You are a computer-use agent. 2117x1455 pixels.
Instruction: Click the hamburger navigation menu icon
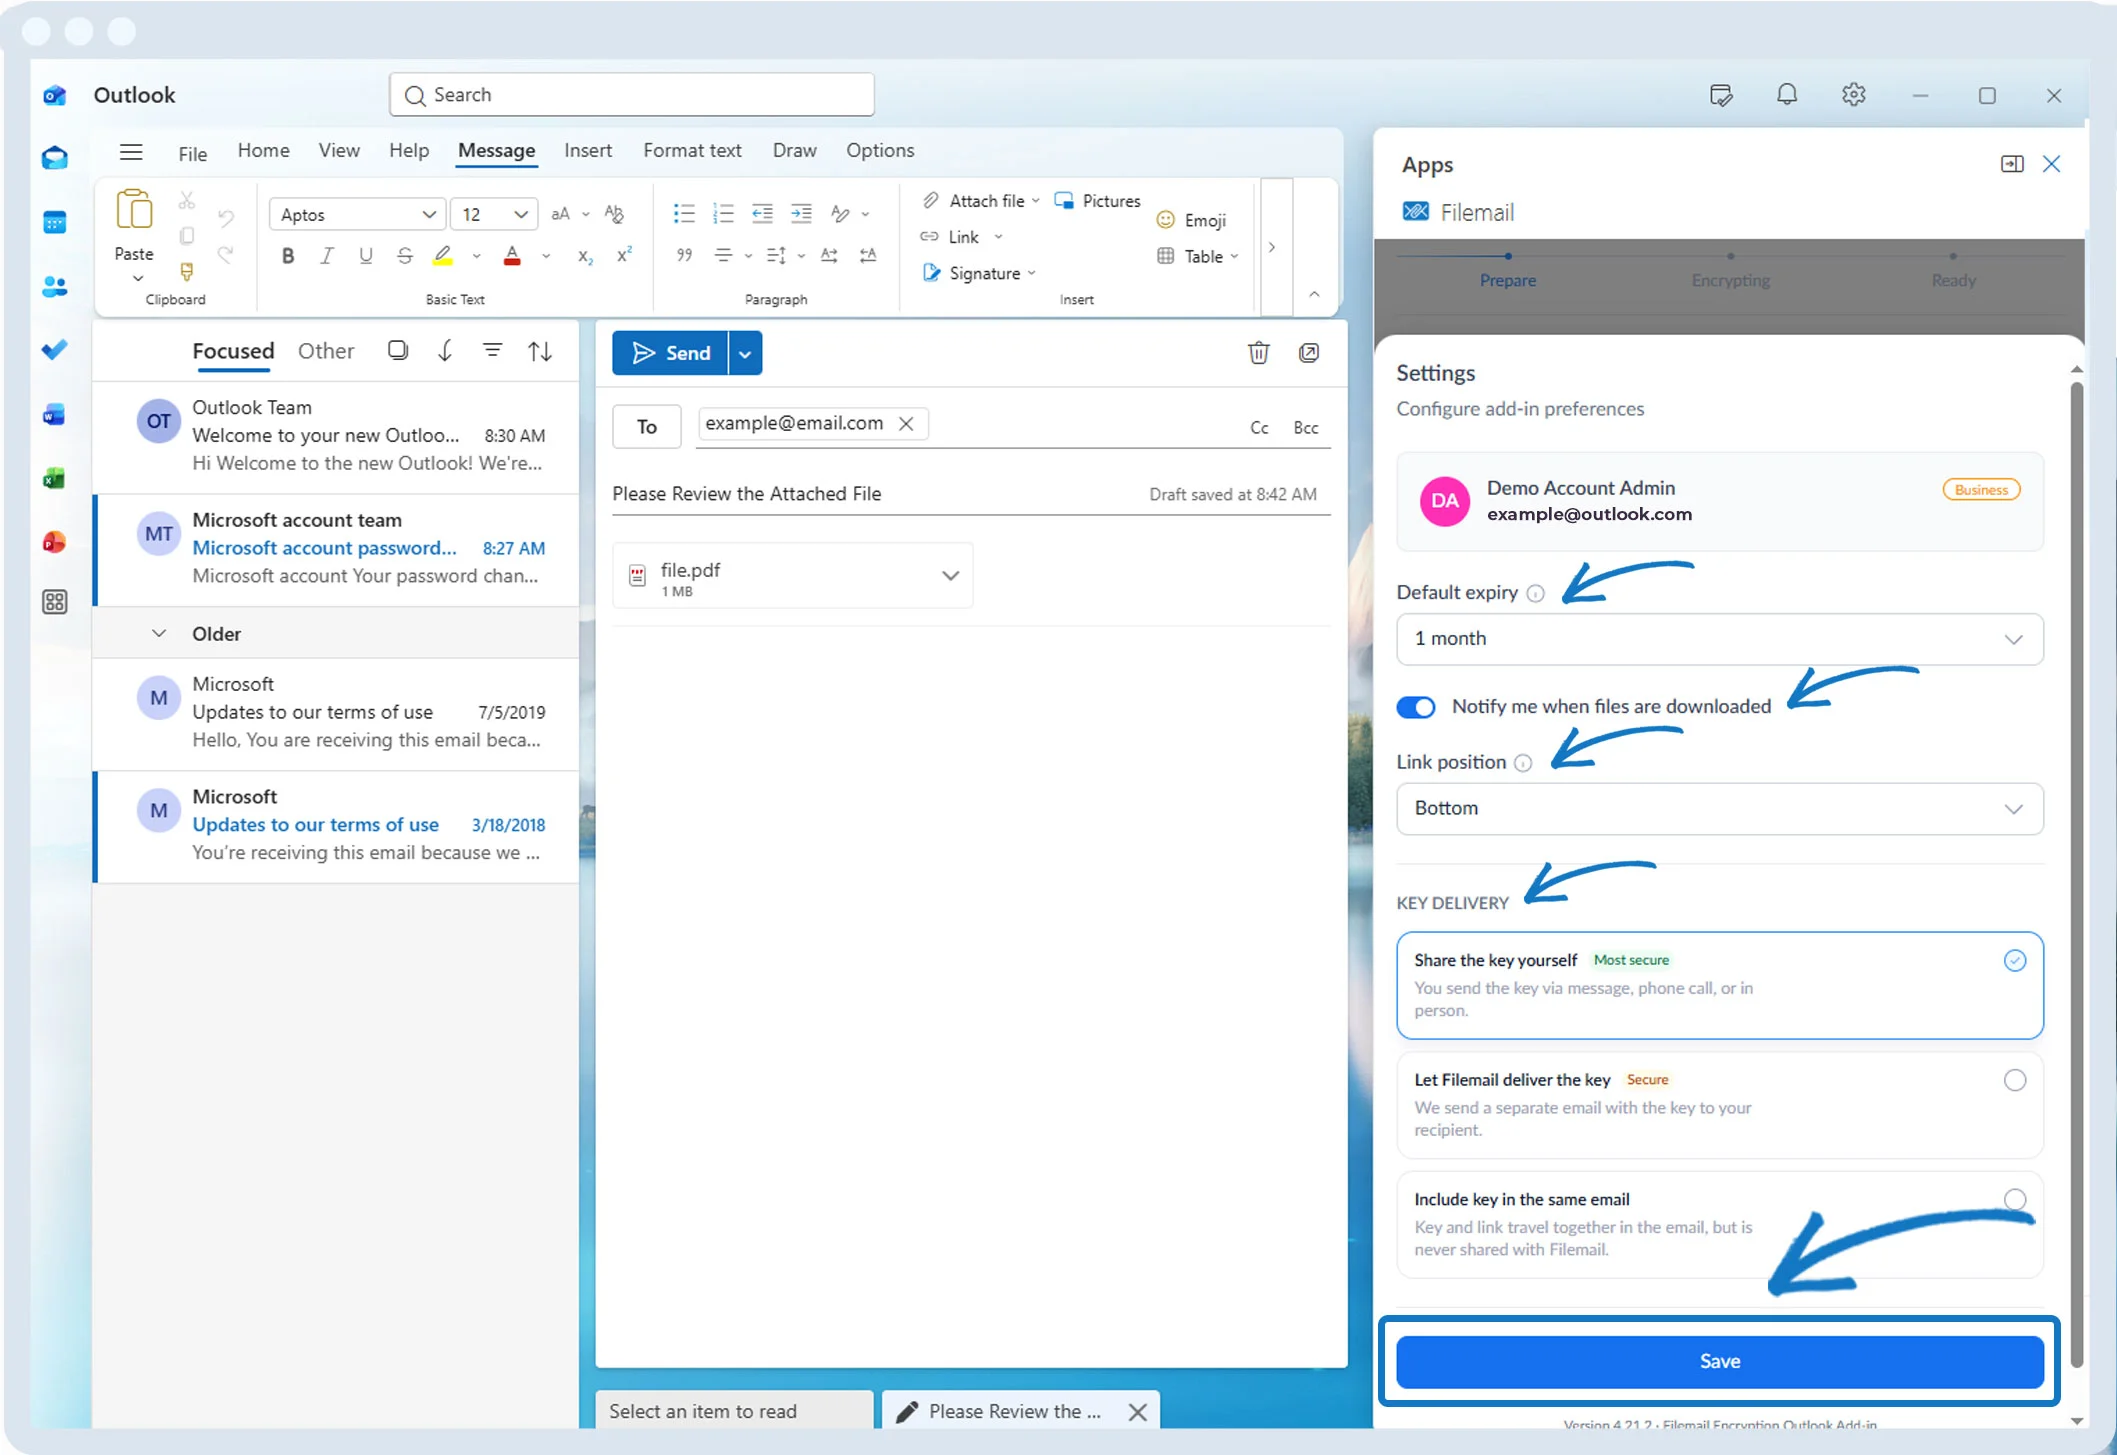131,152
